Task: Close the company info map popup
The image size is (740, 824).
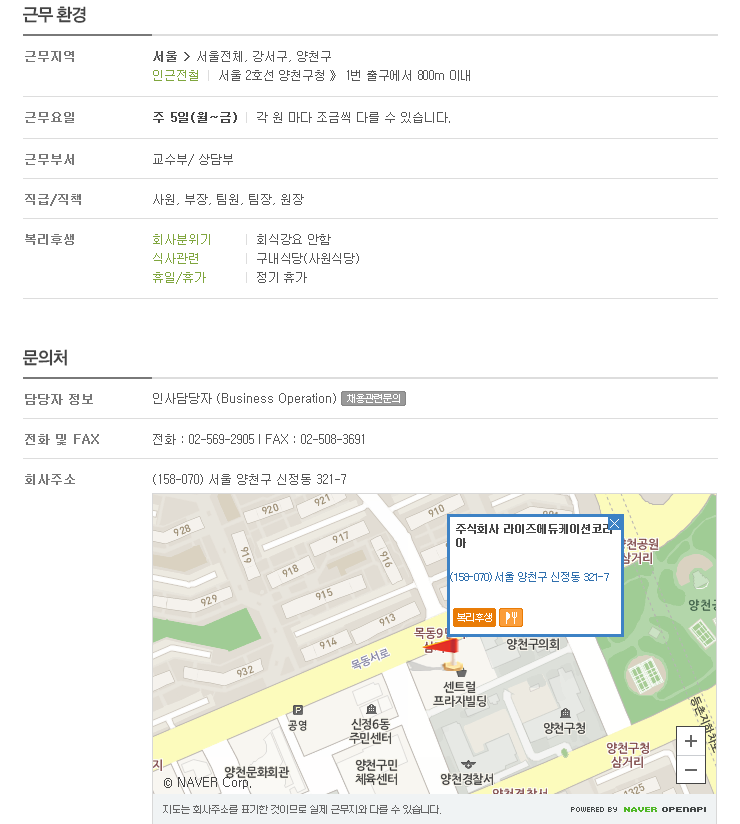Action: [614, 523]
